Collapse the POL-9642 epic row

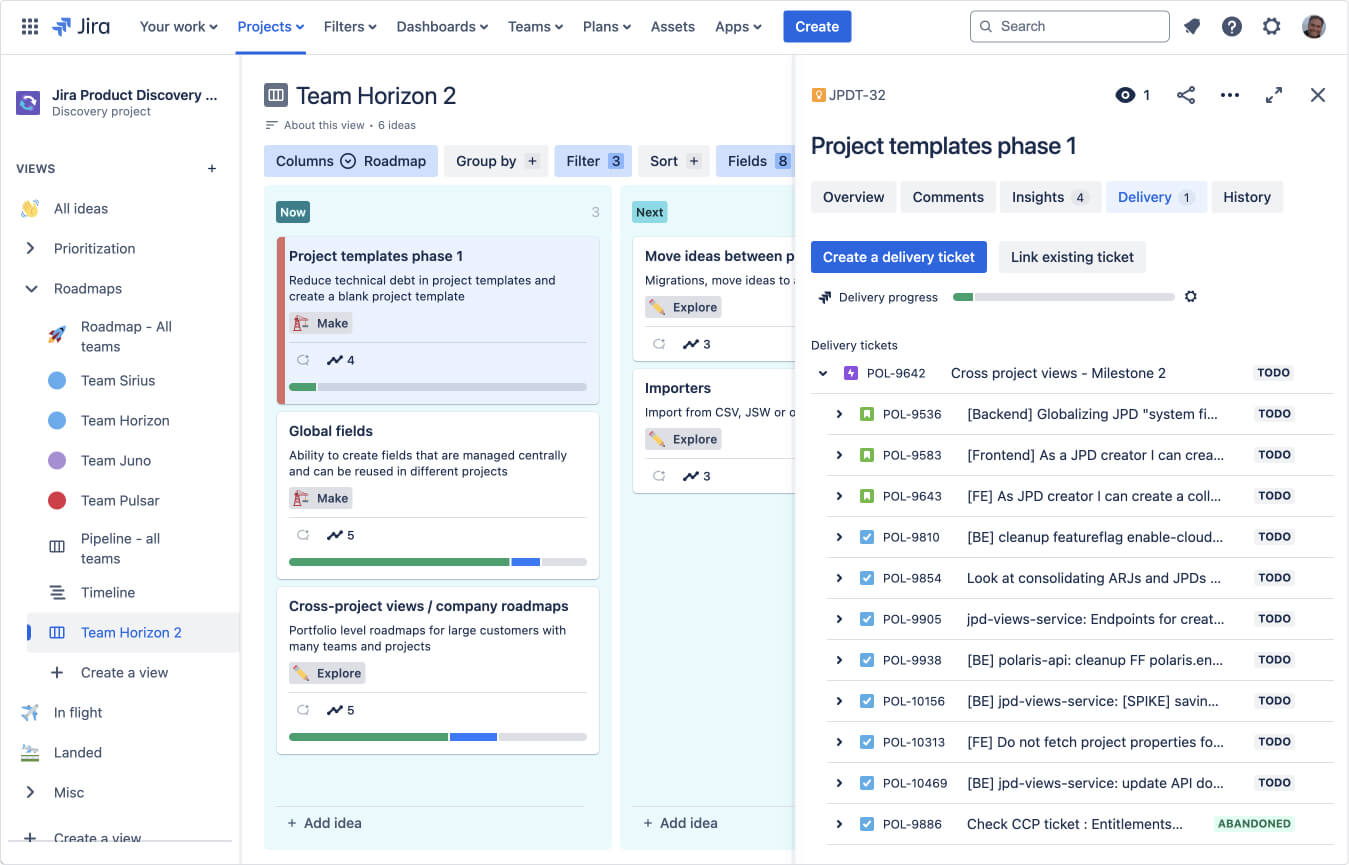pos(823,373)
